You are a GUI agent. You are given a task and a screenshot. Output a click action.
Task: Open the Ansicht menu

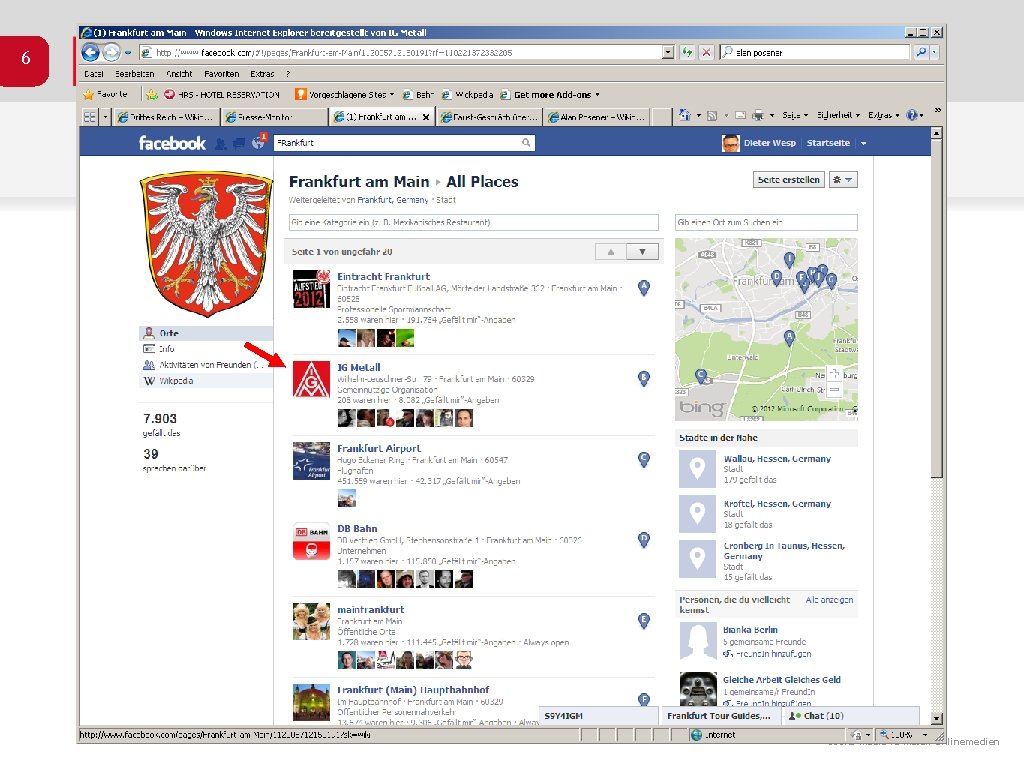(x=179, y=74)
